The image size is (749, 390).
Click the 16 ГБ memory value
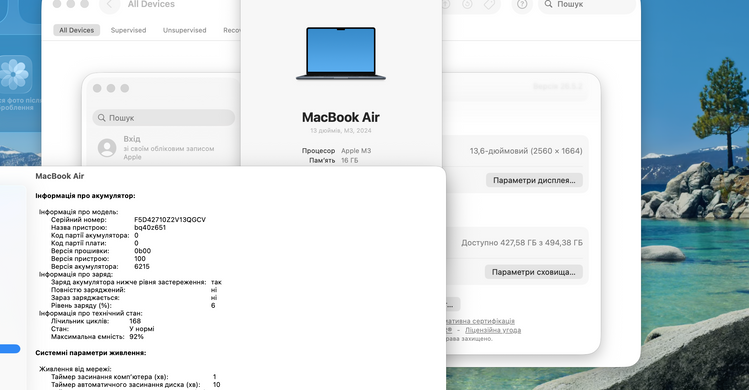(350, 161)
